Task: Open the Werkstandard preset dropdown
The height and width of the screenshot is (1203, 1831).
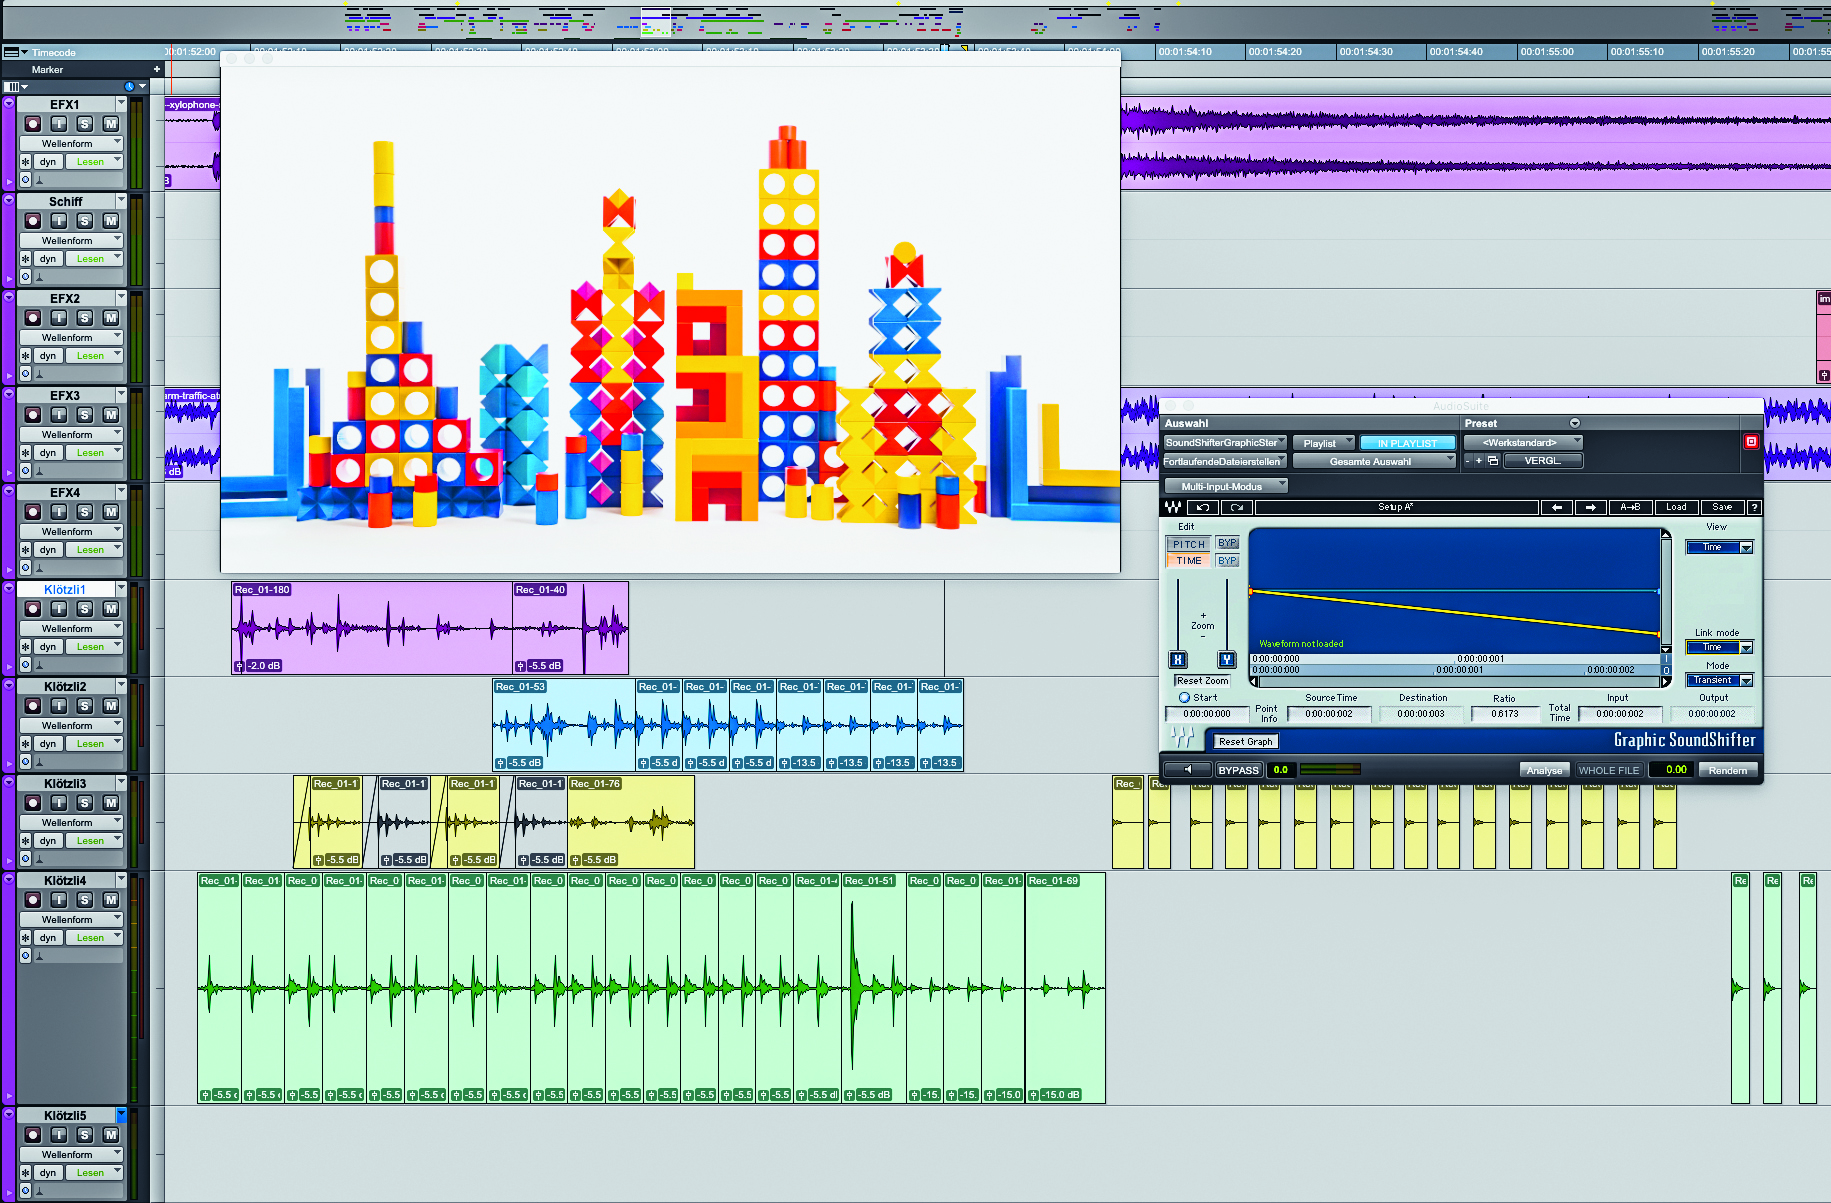Action: pyautogui.click(x=1523, y=442)
